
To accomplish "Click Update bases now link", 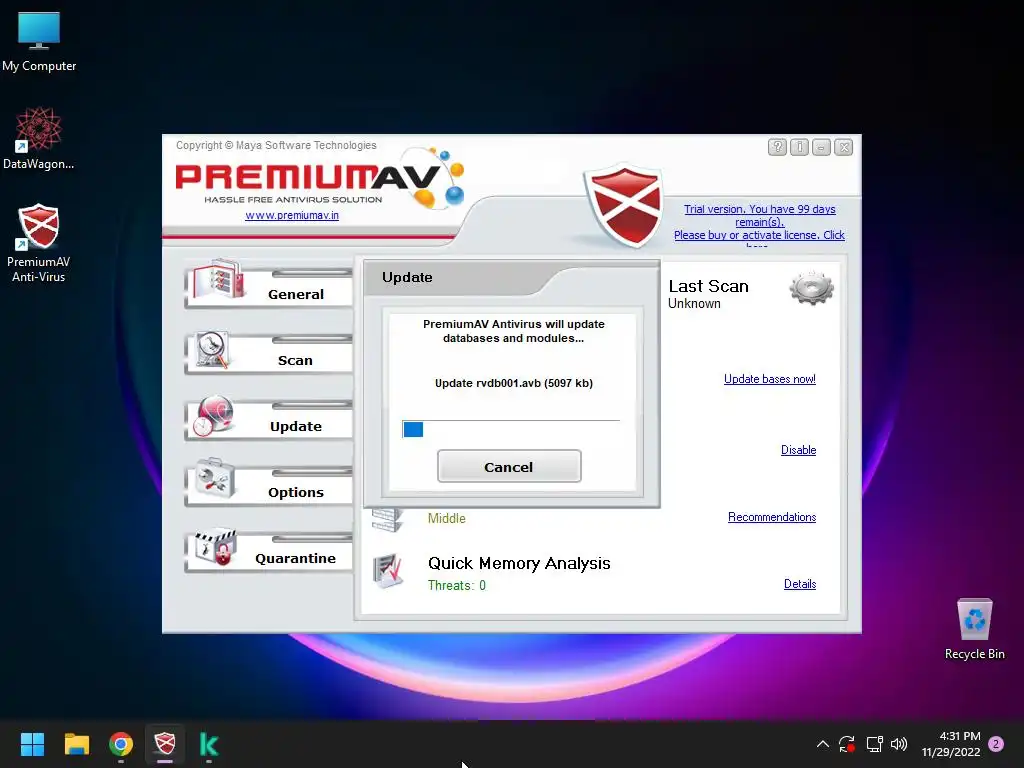I will coord(769,379).
